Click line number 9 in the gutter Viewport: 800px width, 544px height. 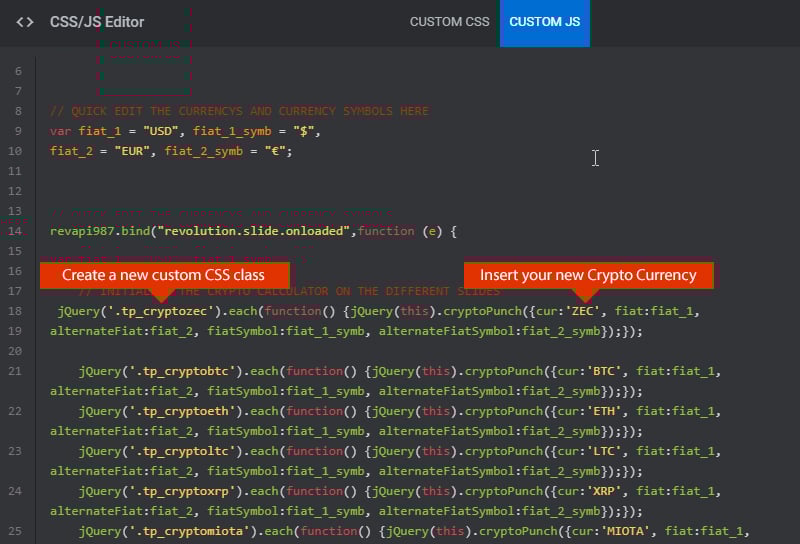[x=18, y=131]
